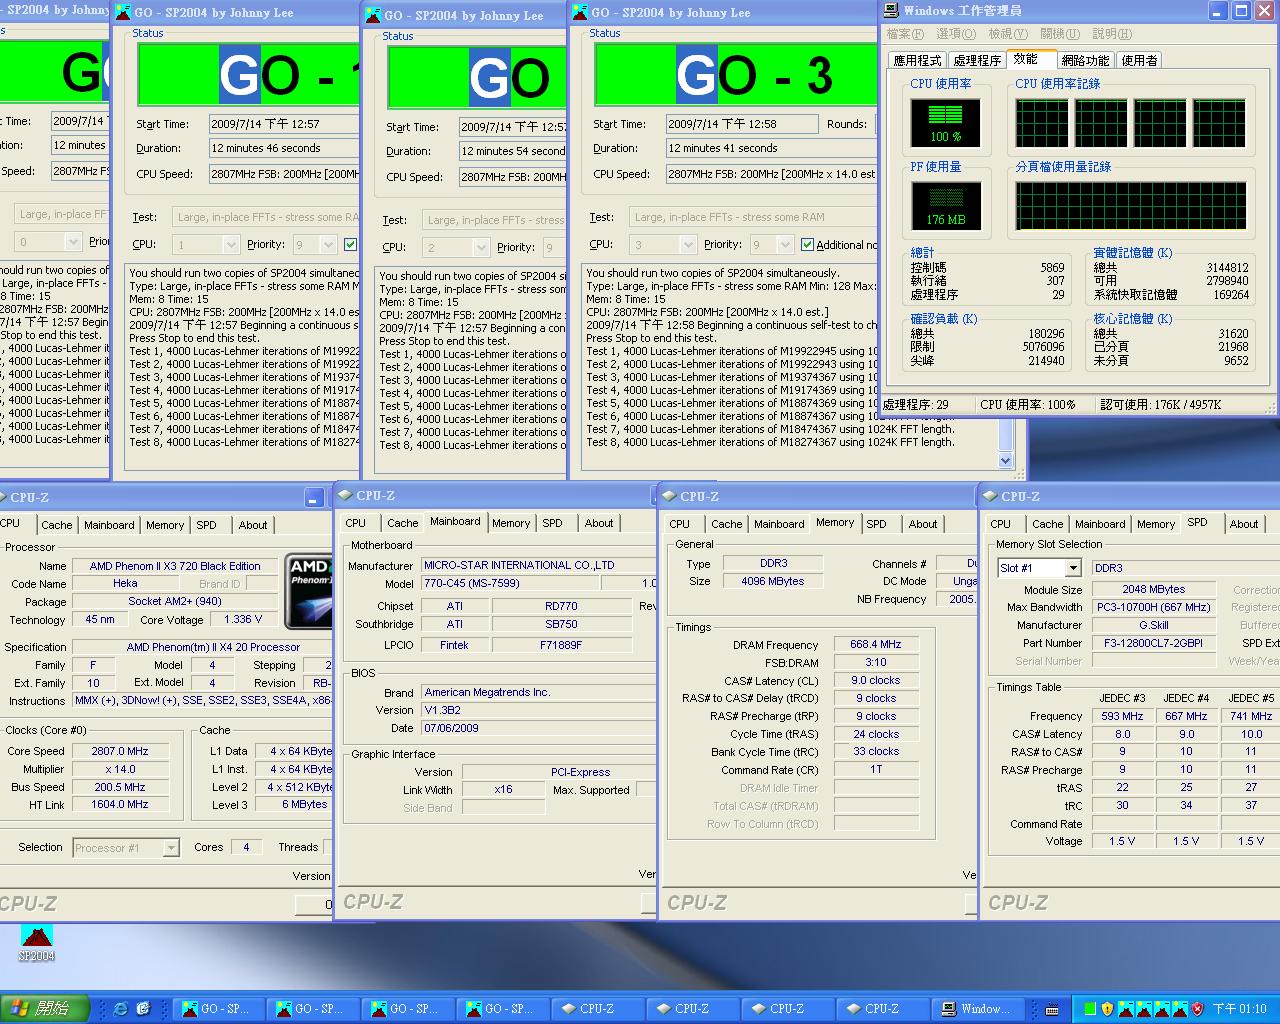The height and width of the screenshot is (1024, 1280).
Task: Click the memory manufacturer G.Skill
Action: point(1153,625)
